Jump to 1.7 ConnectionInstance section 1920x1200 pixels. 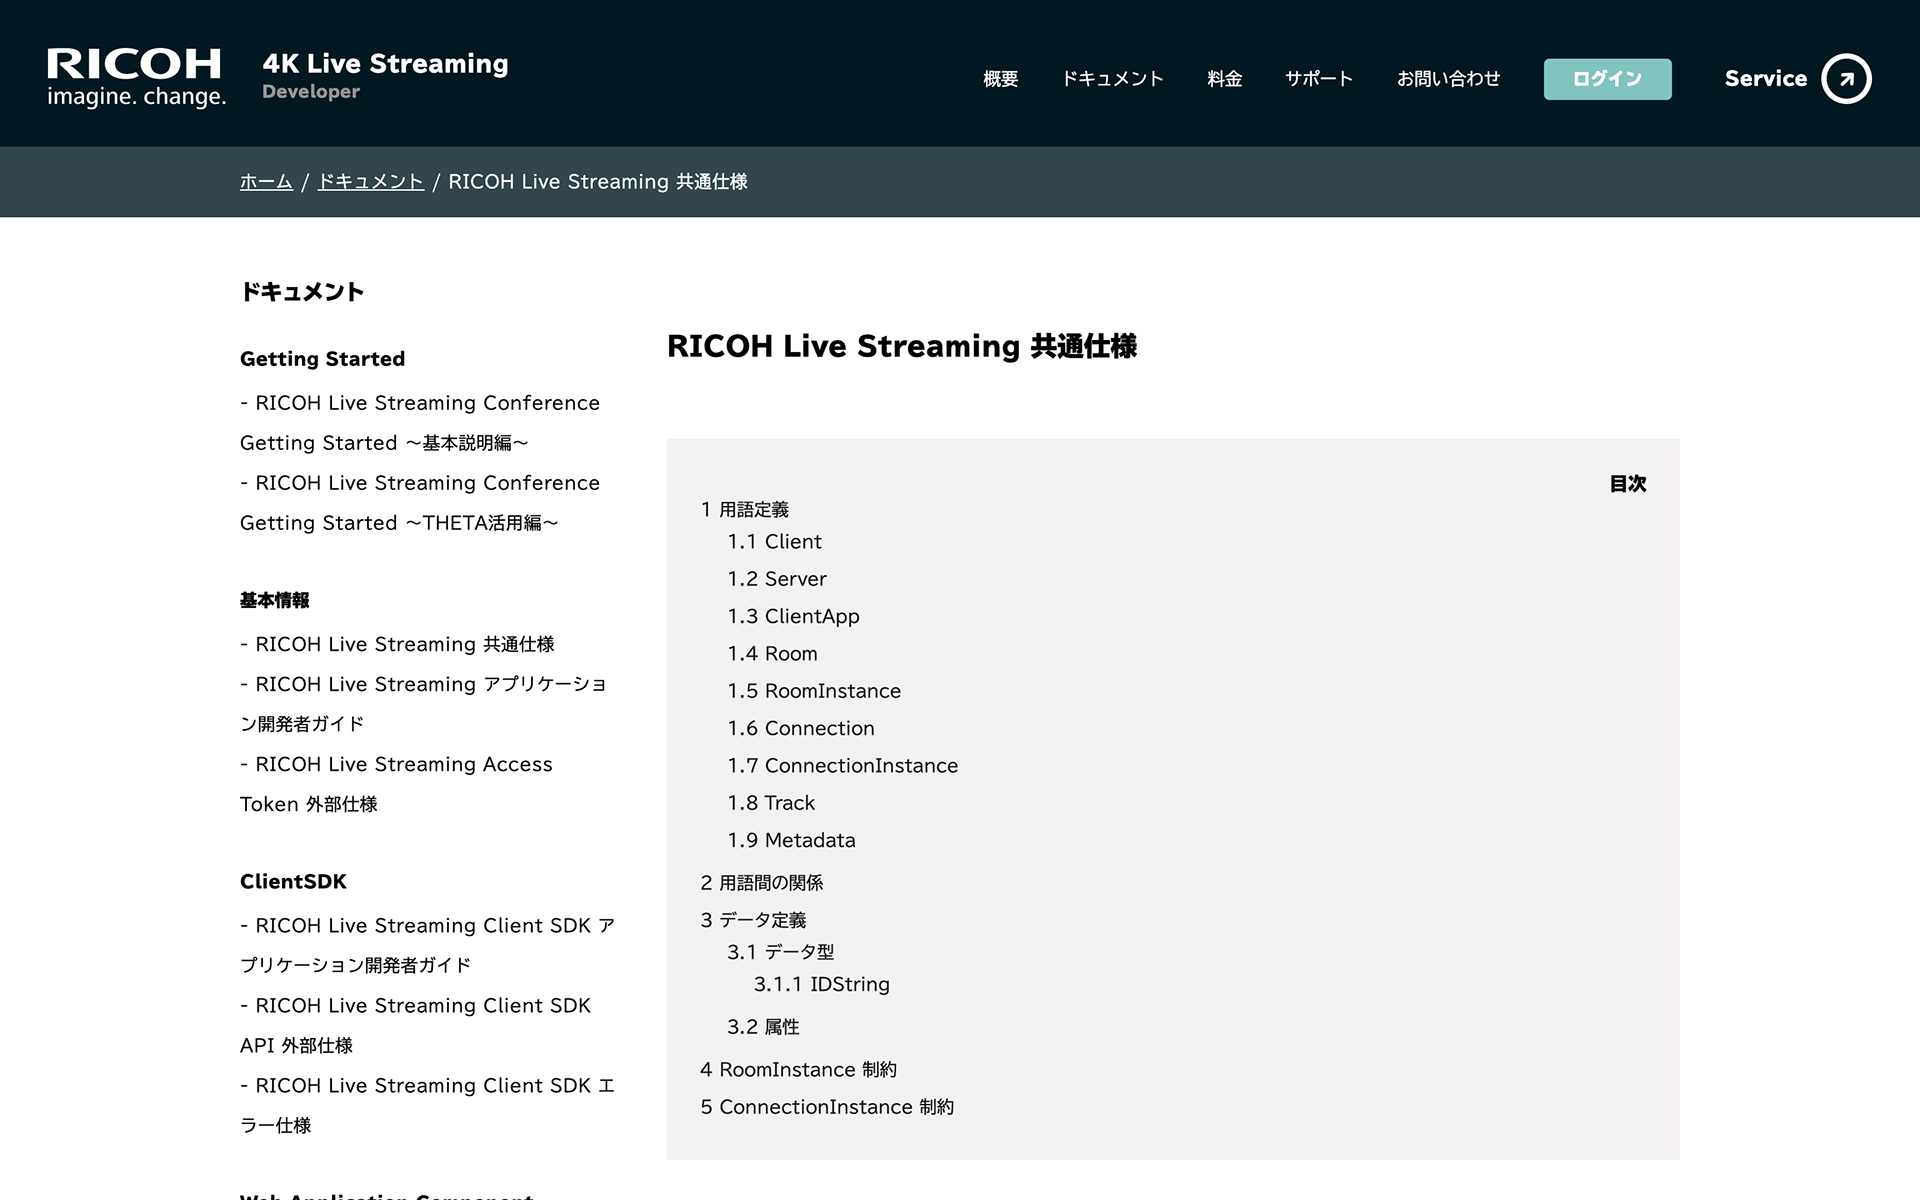click(842, 766)
